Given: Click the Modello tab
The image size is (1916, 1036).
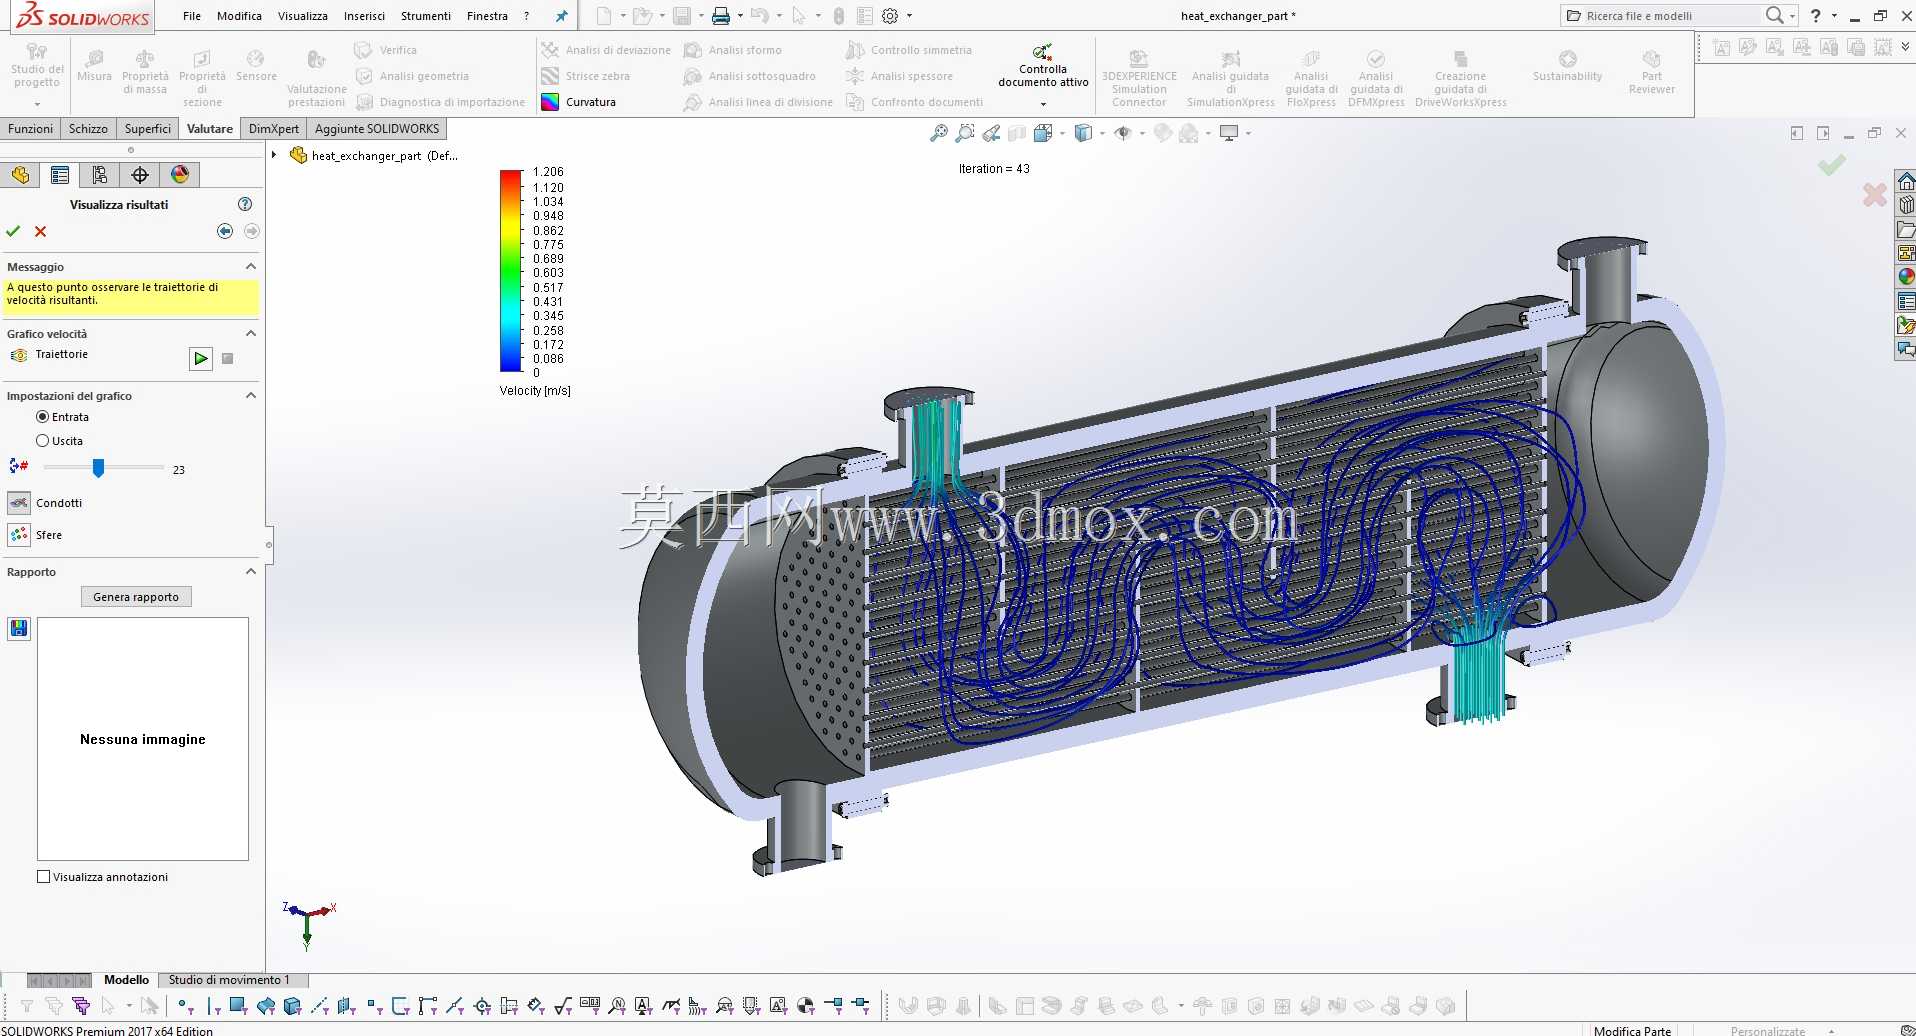Looking at the screenshot, I should coord(126,980).
